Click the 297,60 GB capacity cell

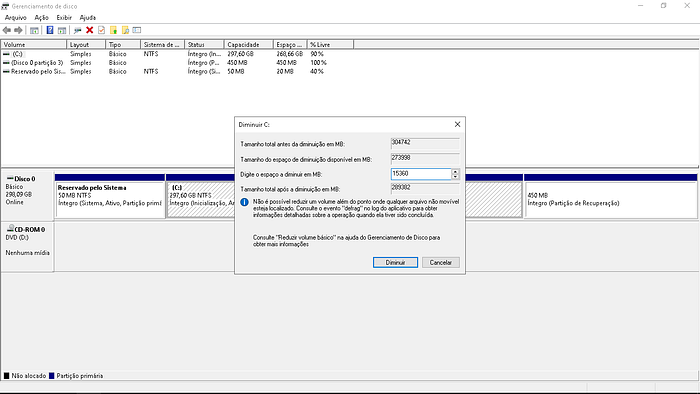click(240, 54)
